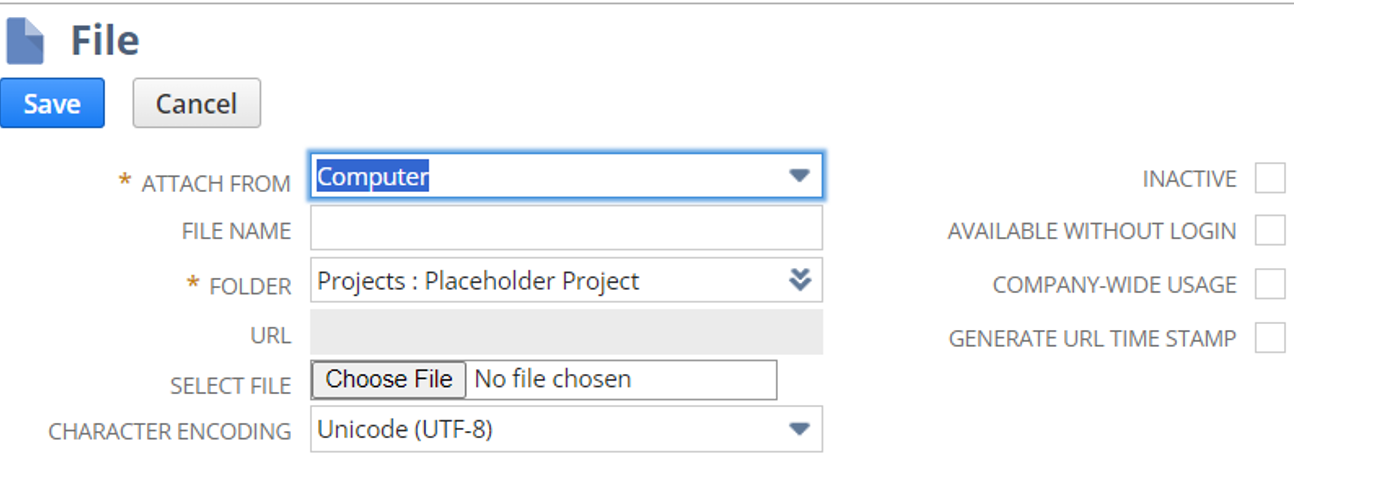Click the File page heading
This screenshot has height=498, width=1382.
click(x=104, y=42)
